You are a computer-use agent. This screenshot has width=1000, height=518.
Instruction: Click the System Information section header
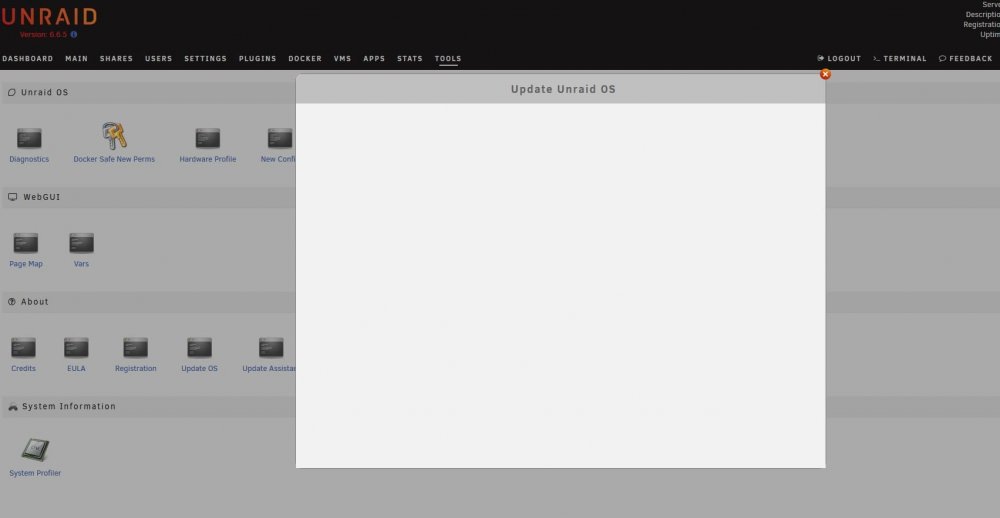coord(62,406)
